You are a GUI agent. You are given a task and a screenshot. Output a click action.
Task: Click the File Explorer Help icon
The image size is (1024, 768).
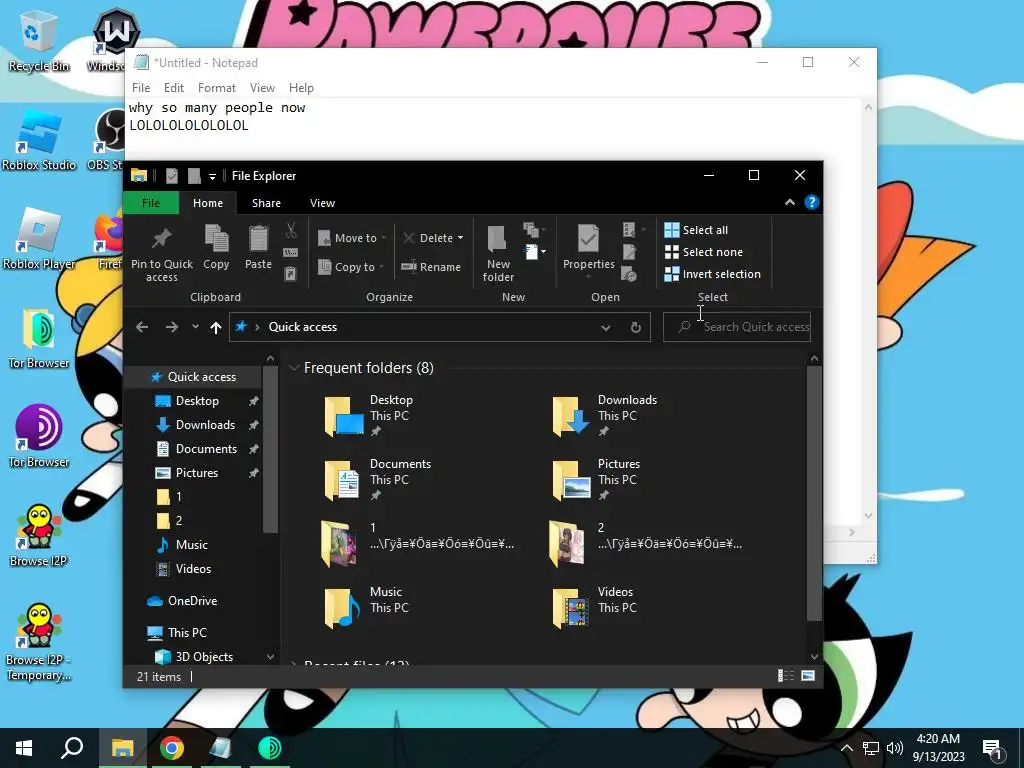pyautogui.click(x=811, y=202)
